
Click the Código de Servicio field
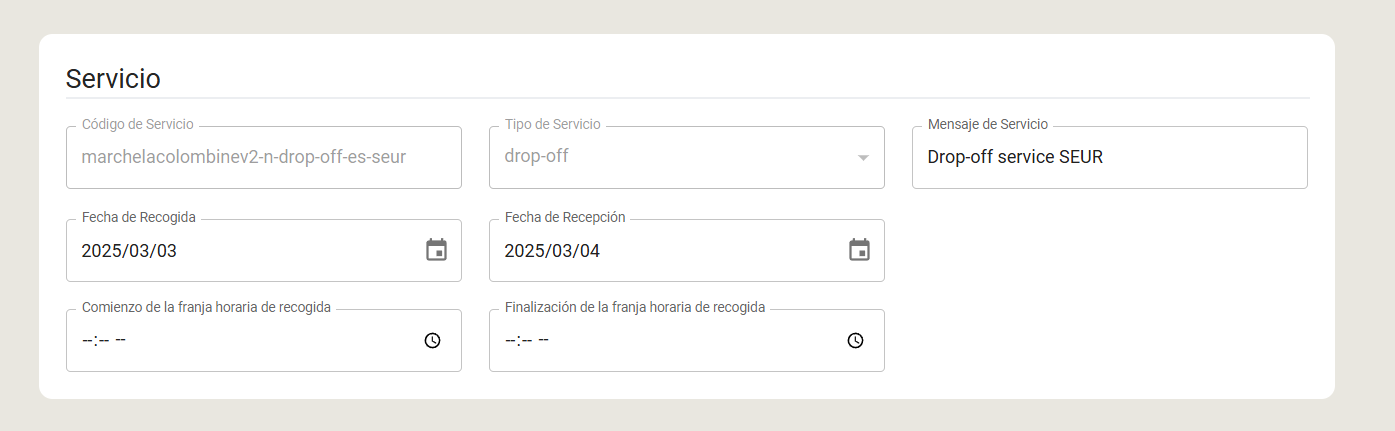[x=264, y=157]
